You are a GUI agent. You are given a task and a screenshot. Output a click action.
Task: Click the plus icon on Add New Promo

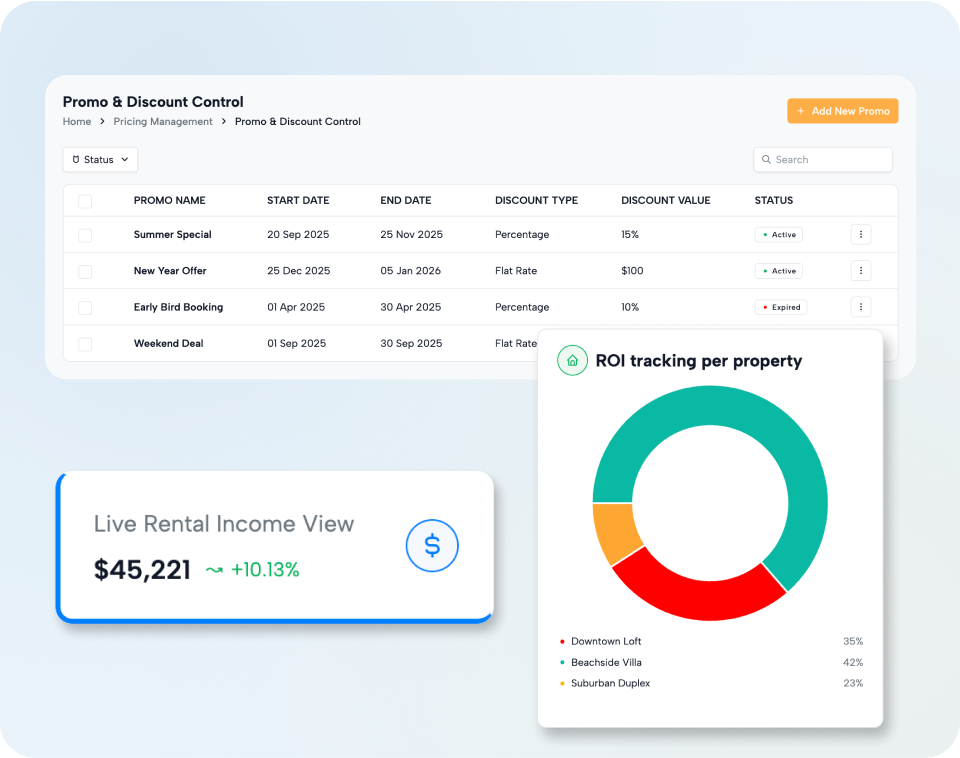[x=801, y=111]
